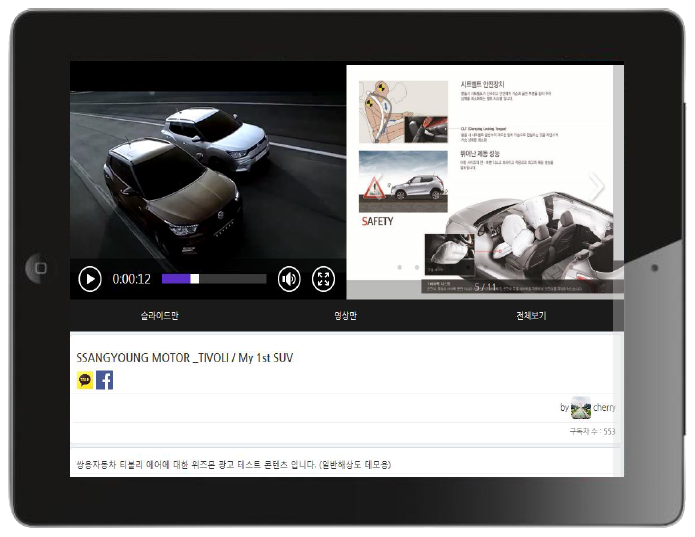Image resolution: width=695 pixels, height=537 pixels.
Task: Go to next slide with right arrow
Action: (x=597, y=186)
